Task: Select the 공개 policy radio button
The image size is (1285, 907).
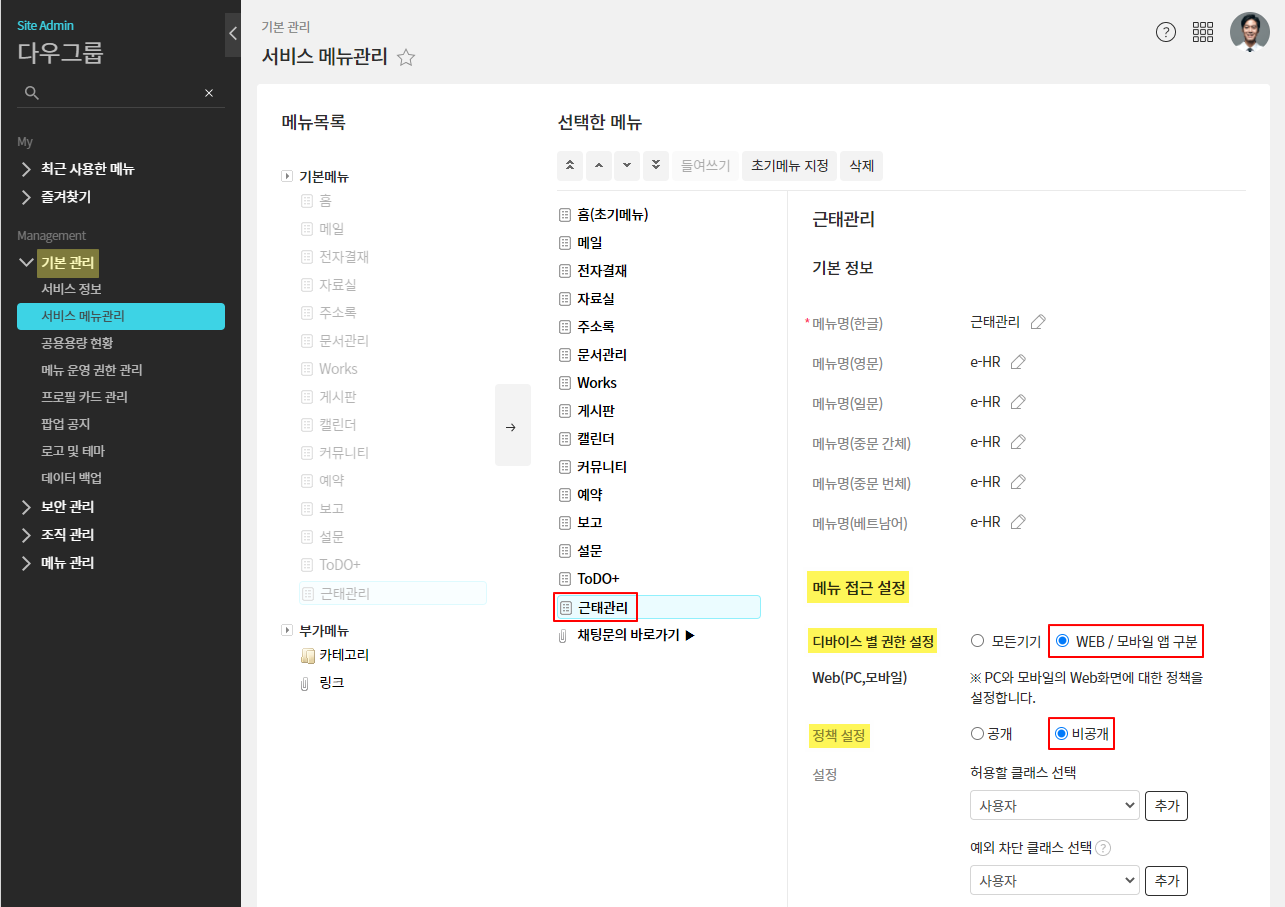Action: (x=978, y=734)
